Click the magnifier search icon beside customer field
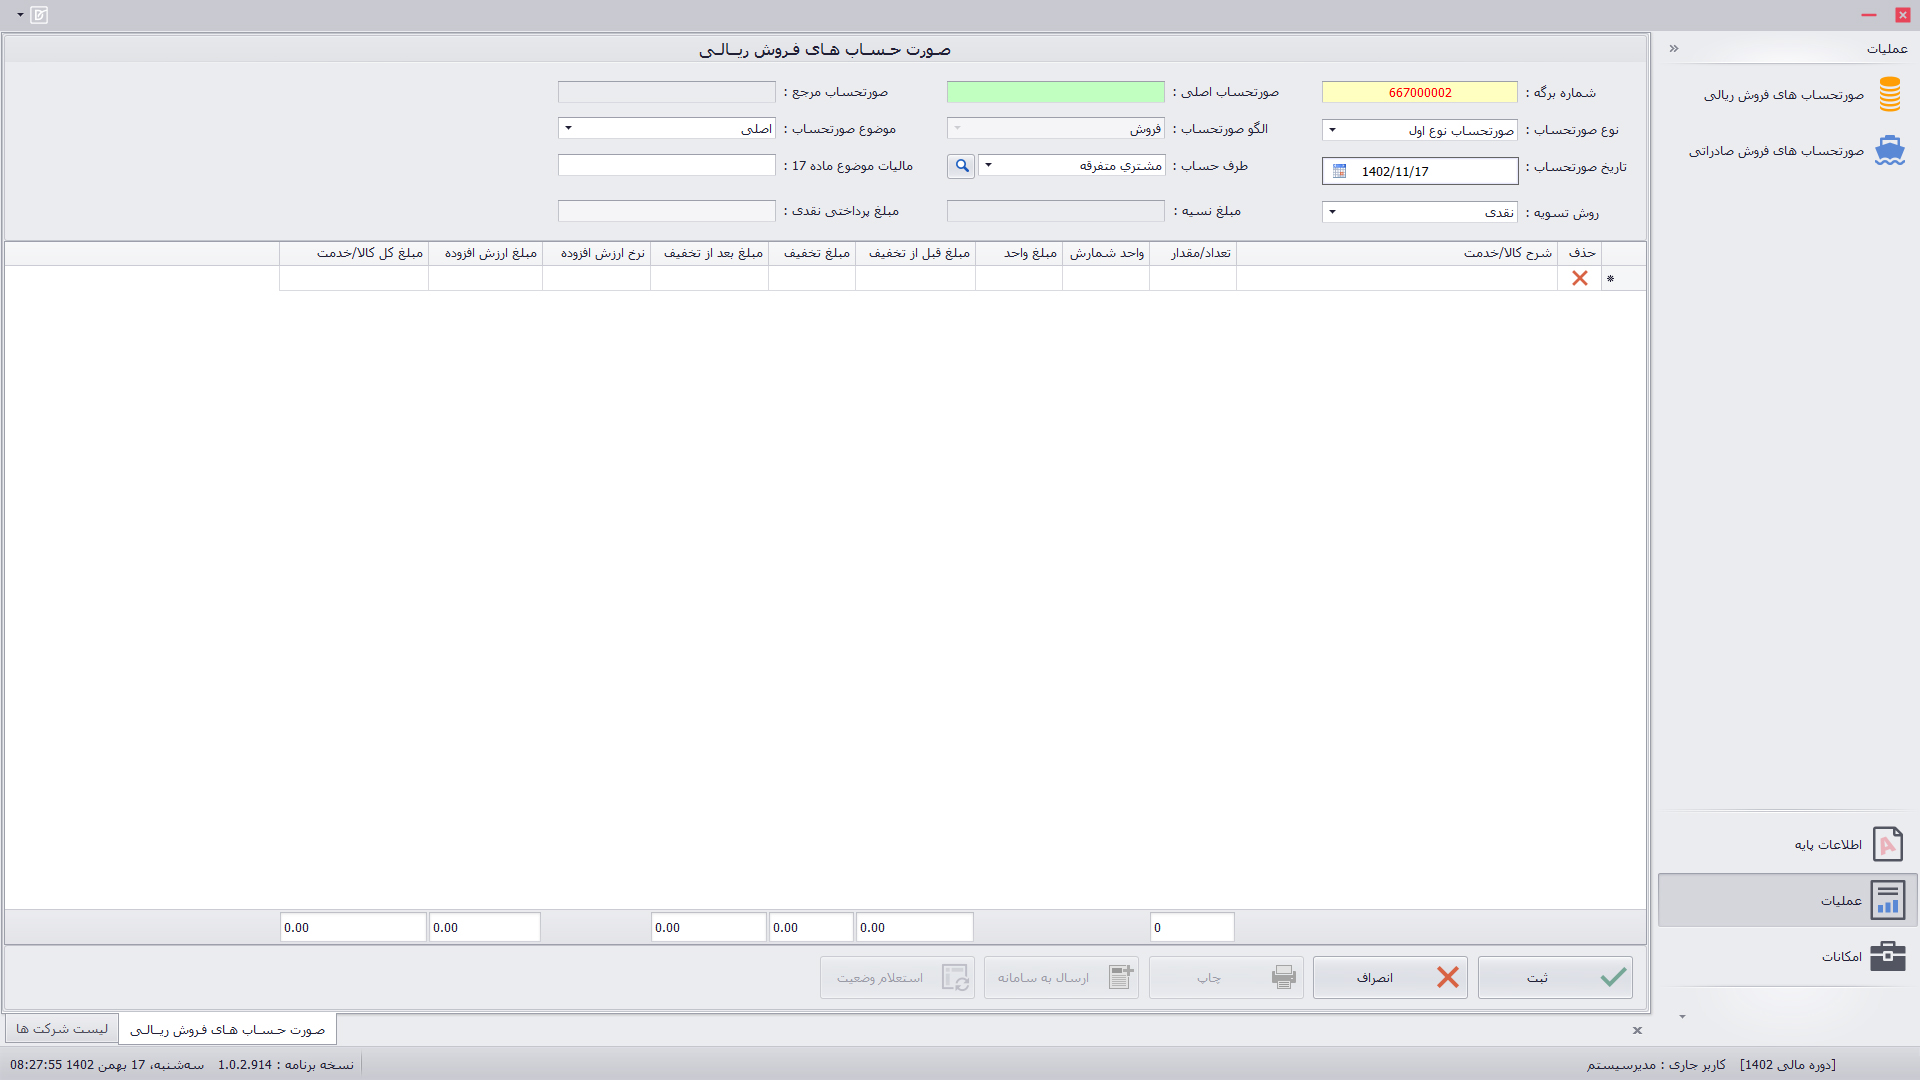The image size is (1920, 1080). point(961,166)
